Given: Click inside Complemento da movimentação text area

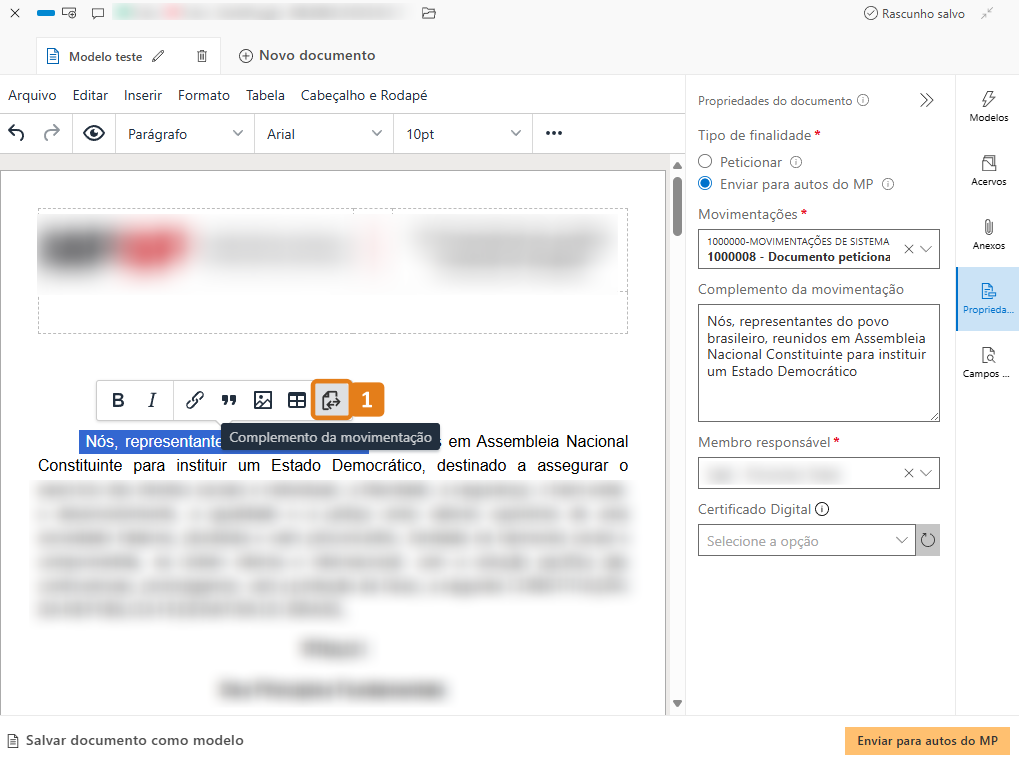Looking at the screenshot, I should (818, 380).
